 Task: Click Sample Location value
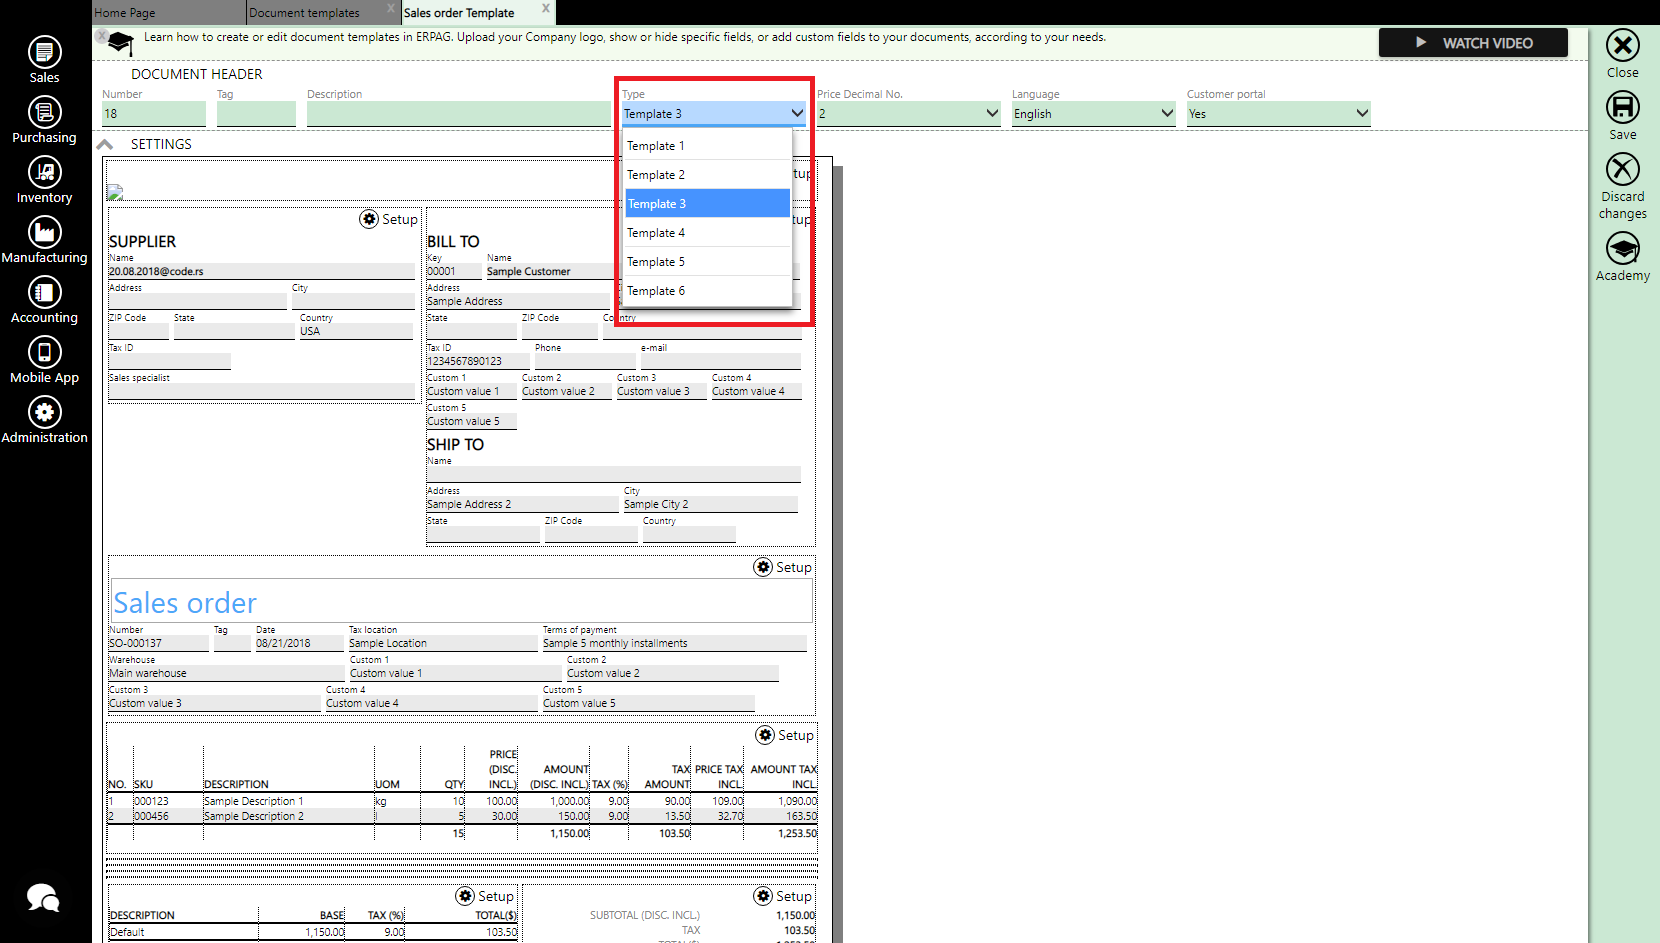pos(388,643)
